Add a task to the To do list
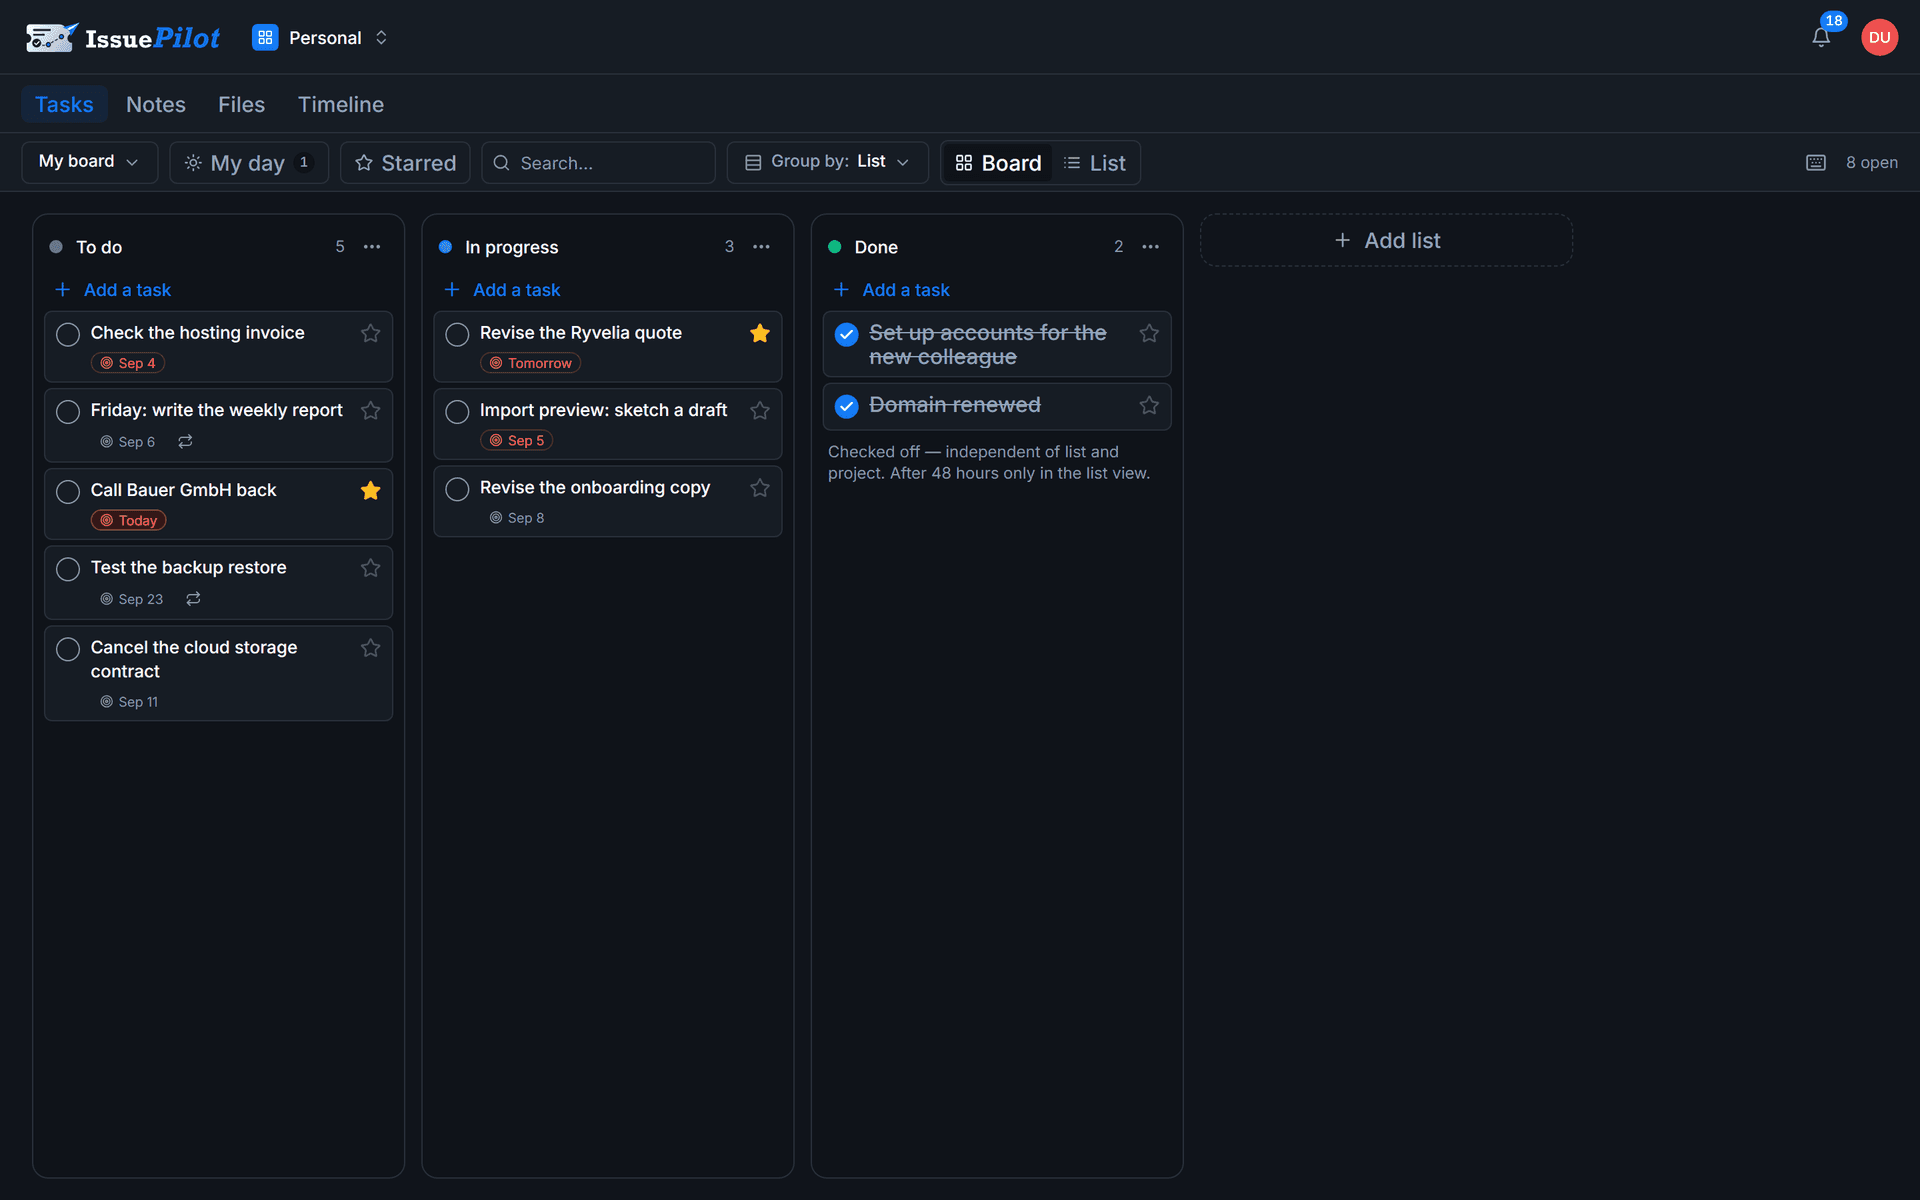 pos(113,290)
